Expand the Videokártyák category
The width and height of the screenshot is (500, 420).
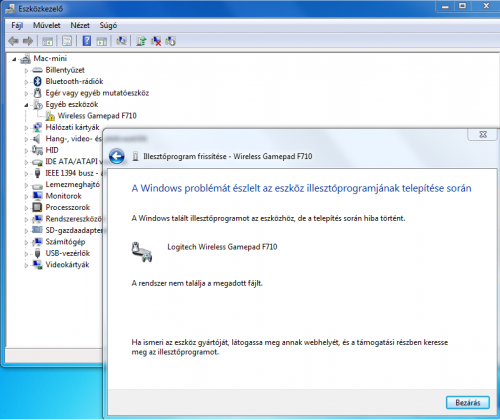pyautogui.click(x=26, y=265)
